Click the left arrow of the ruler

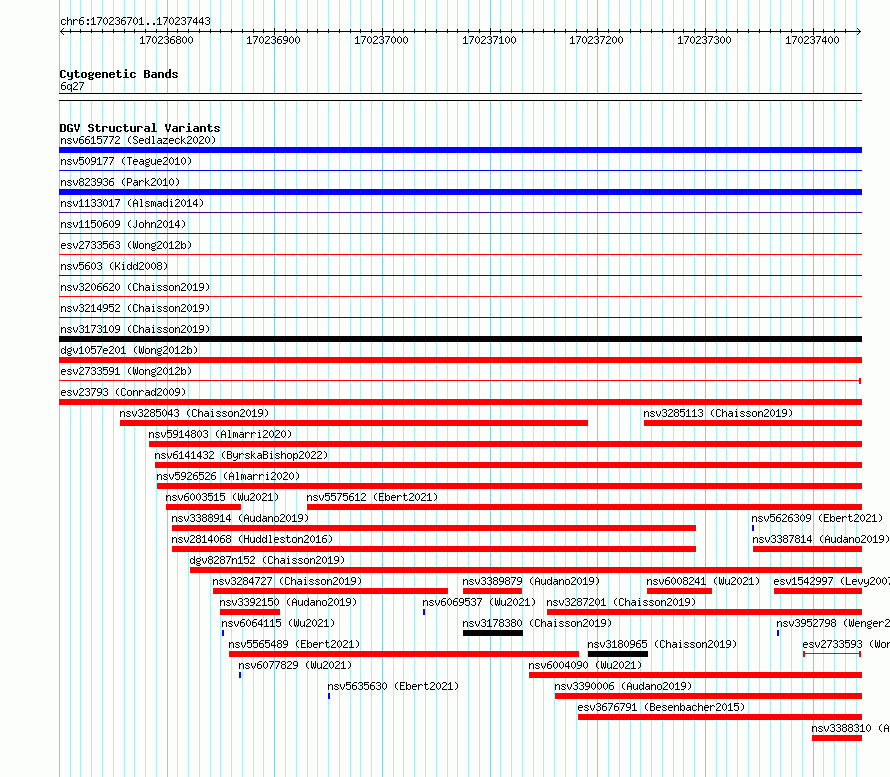(62, 32)
